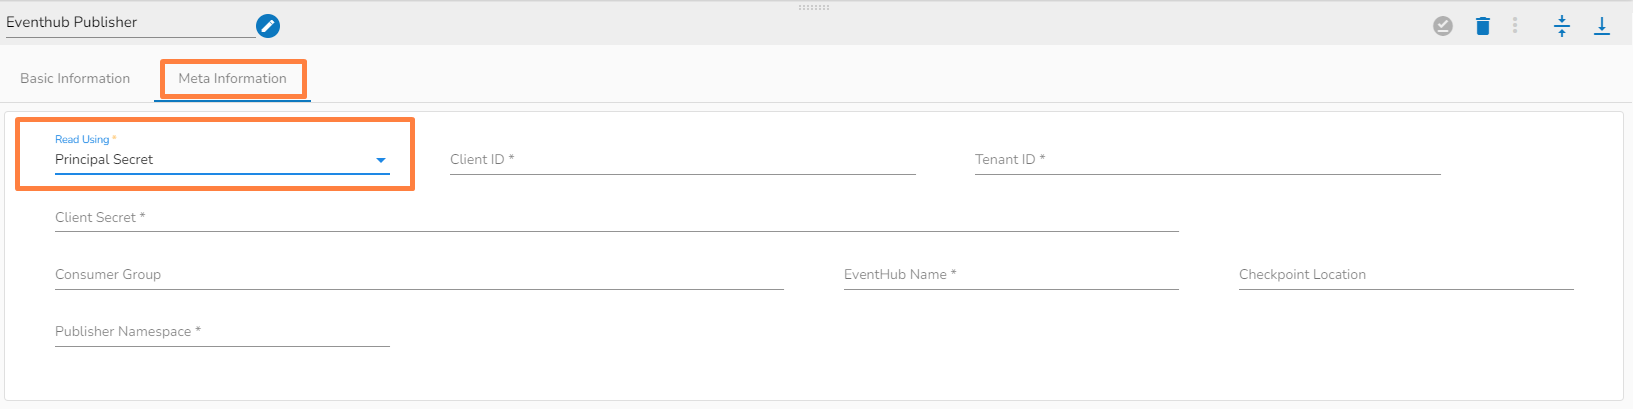
Task: Grab the drag handle at panel top
Action: [814, 7]
